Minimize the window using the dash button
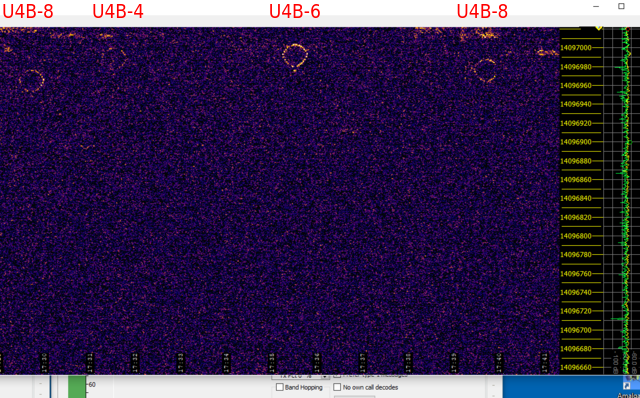Image resolution: width=640 pixels, height=398 pixels. (596, 7)
